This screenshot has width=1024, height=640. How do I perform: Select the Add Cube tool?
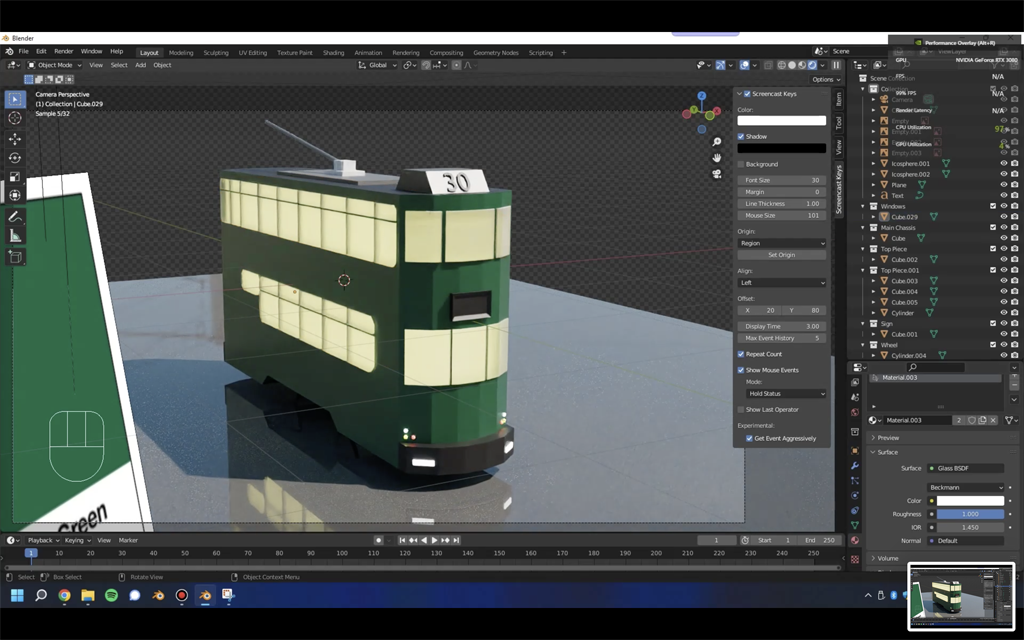(15, 257)
